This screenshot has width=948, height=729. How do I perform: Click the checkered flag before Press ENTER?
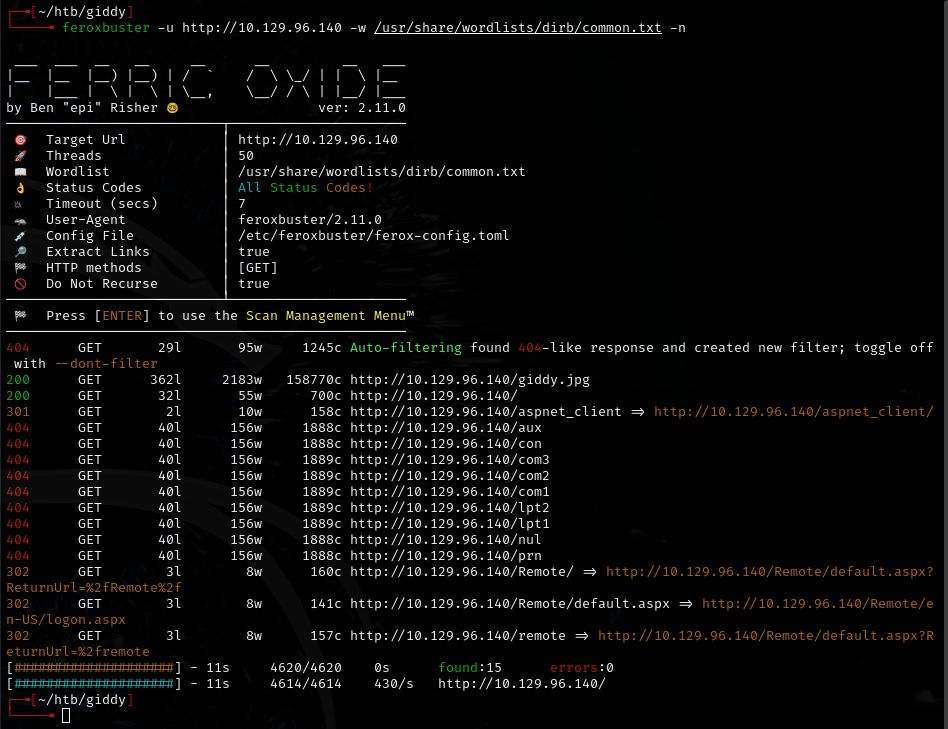point(20,316)
